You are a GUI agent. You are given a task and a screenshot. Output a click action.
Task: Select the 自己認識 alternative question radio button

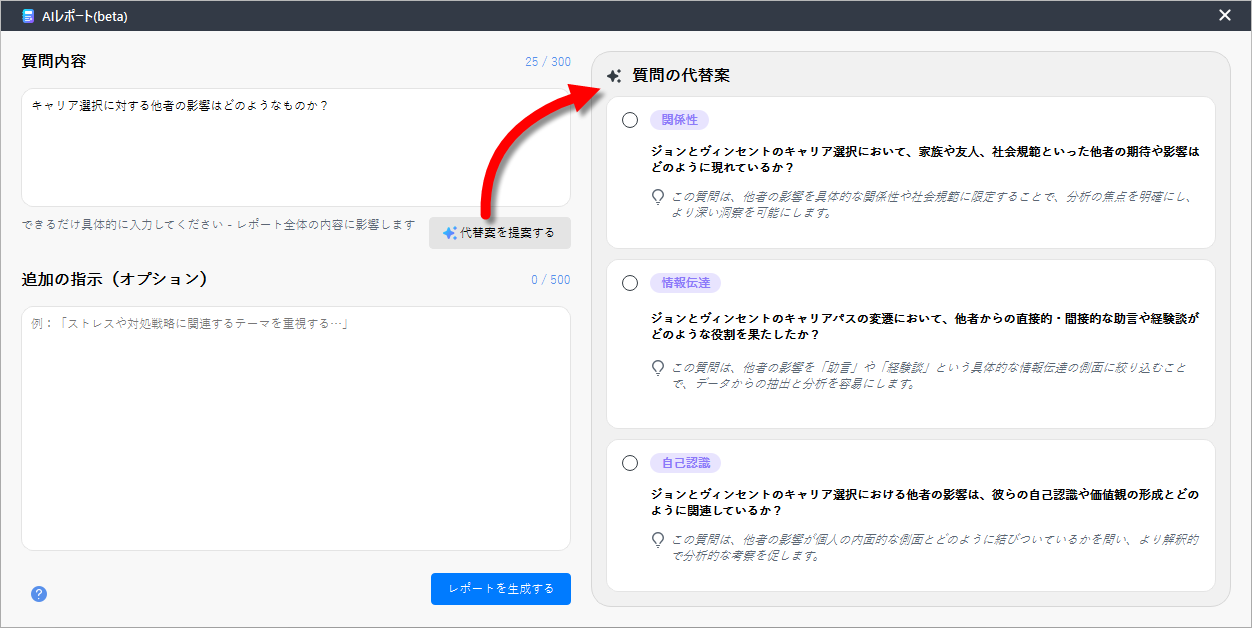(630, 463)
